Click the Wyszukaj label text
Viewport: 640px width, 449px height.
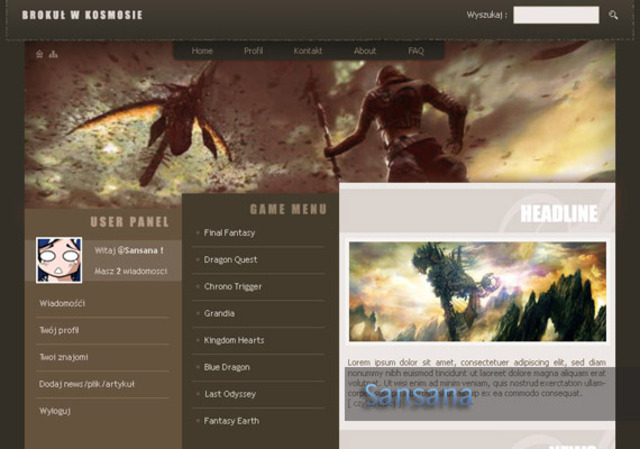[x=487, y=15]
